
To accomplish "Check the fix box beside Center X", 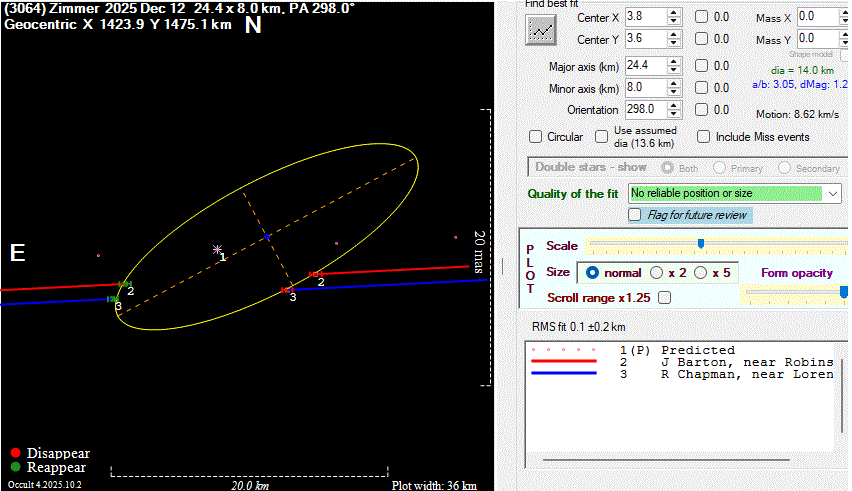I will tap(702, 17).
